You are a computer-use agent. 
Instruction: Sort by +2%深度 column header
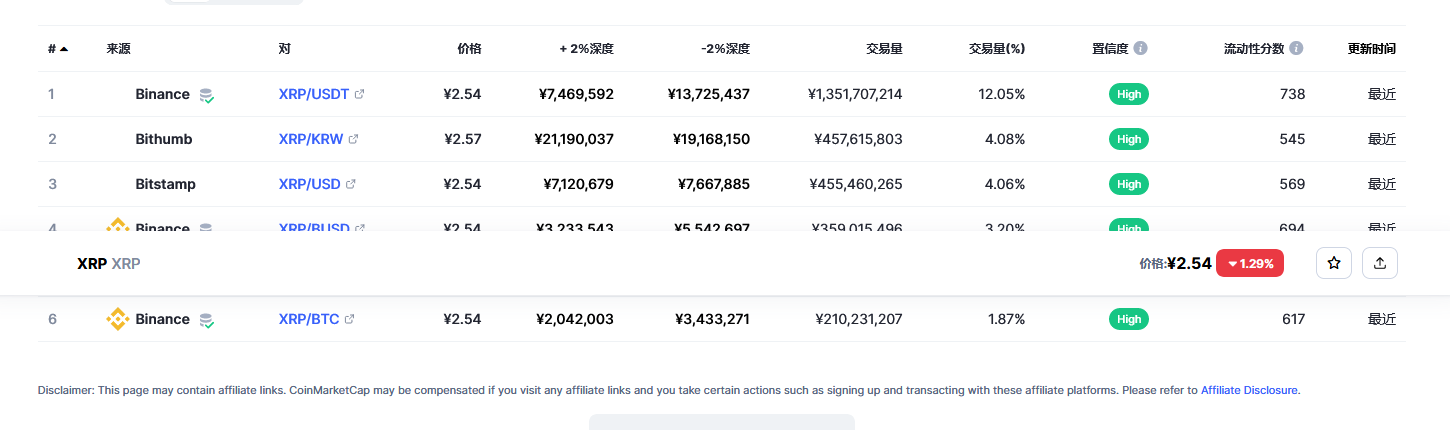click(586, 48)
